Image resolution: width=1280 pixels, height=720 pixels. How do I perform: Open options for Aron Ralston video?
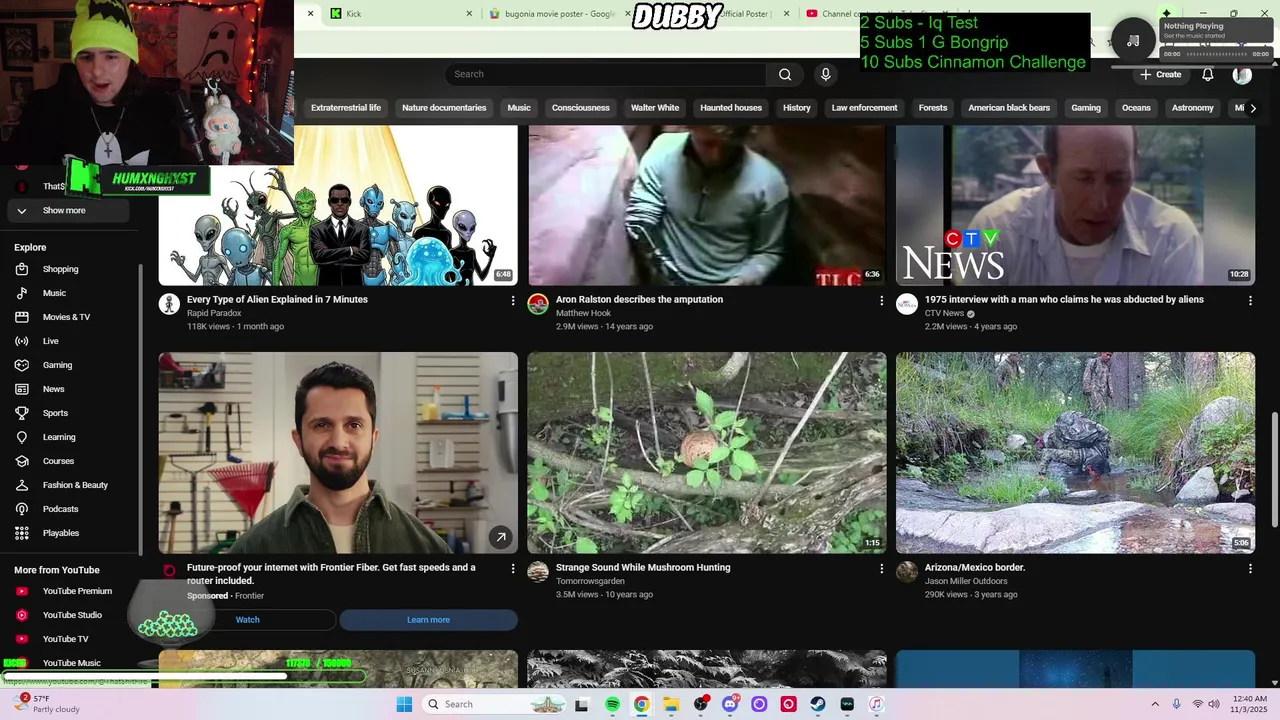coord(881,300)
